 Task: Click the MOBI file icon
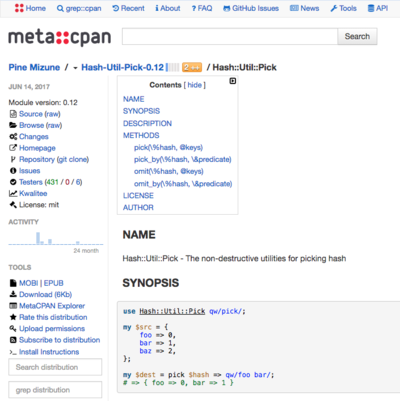coord(13,283)
